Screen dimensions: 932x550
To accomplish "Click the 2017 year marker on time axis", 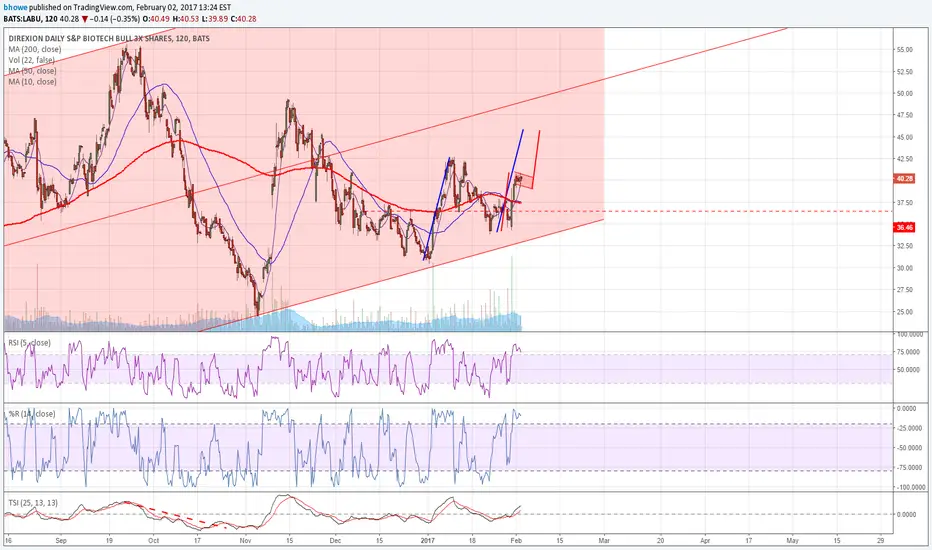I will tap(428, 540).
